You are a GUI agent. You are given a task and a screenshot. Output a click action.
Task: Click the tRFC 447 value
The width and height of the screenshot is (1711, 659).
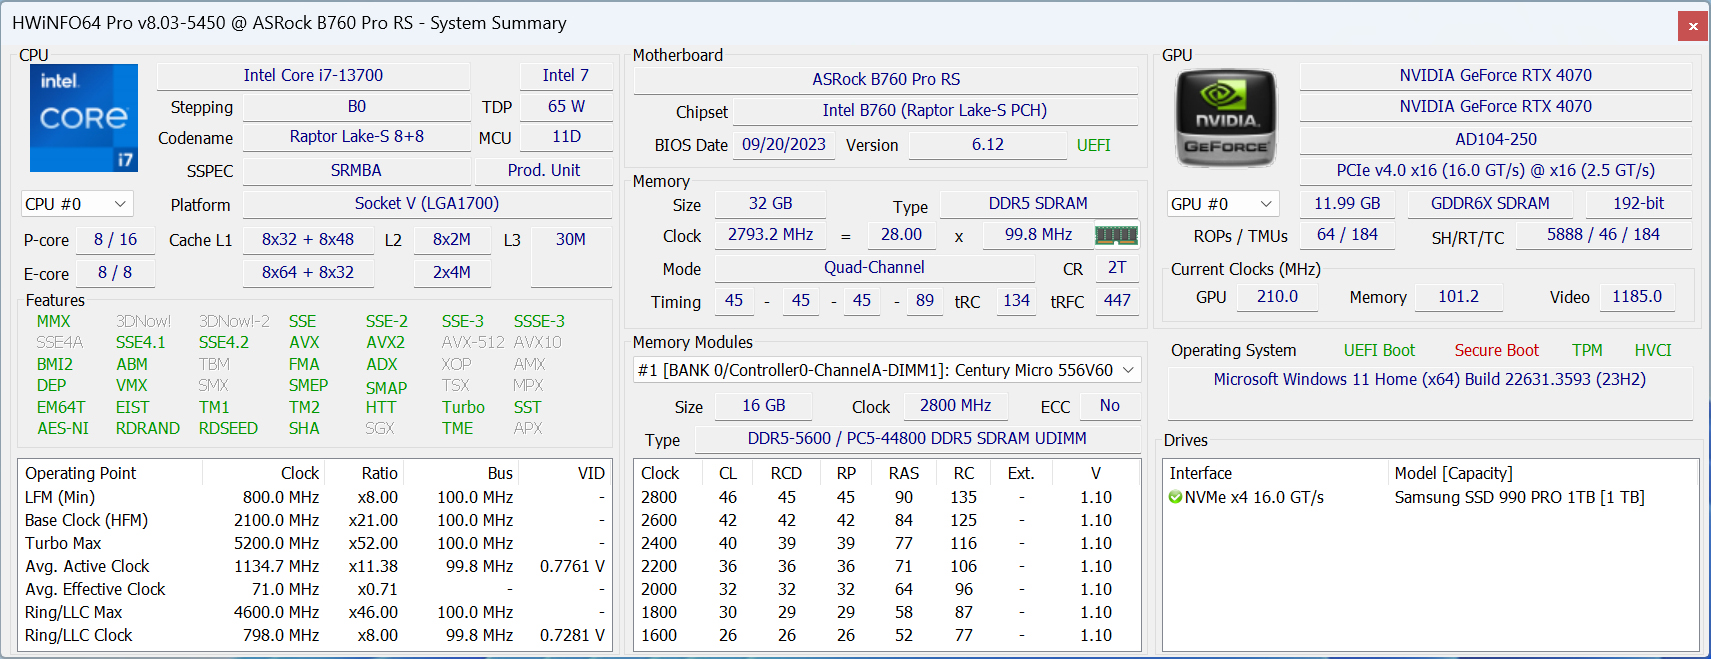point(1117,301)
